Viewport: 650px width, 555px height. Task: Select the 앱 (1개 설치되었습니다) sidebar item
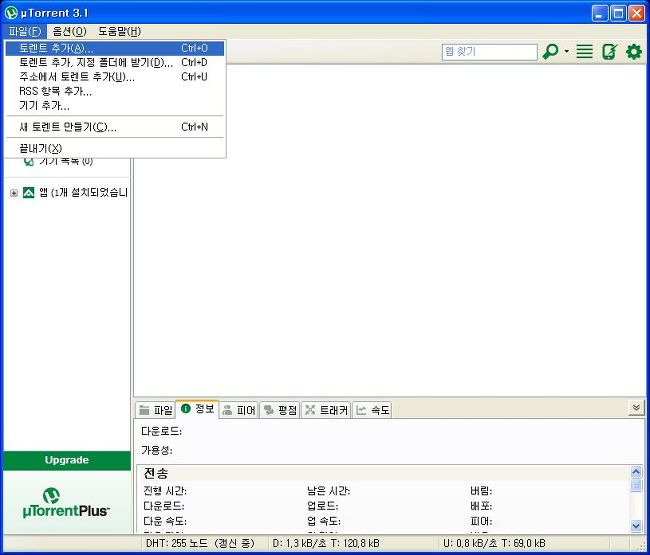[83, 192]
